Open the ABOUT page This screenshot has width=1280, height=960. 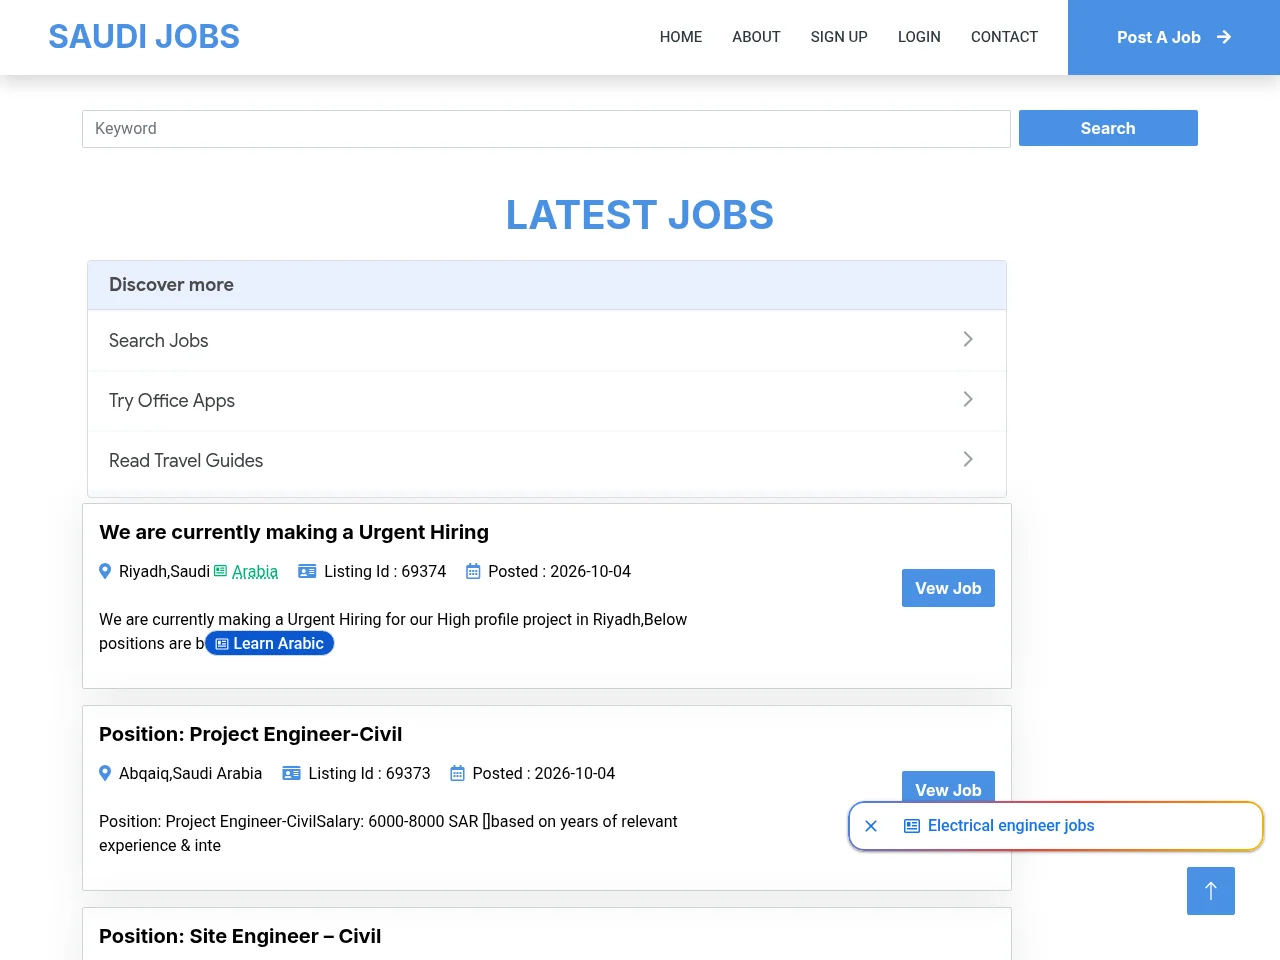756,37
